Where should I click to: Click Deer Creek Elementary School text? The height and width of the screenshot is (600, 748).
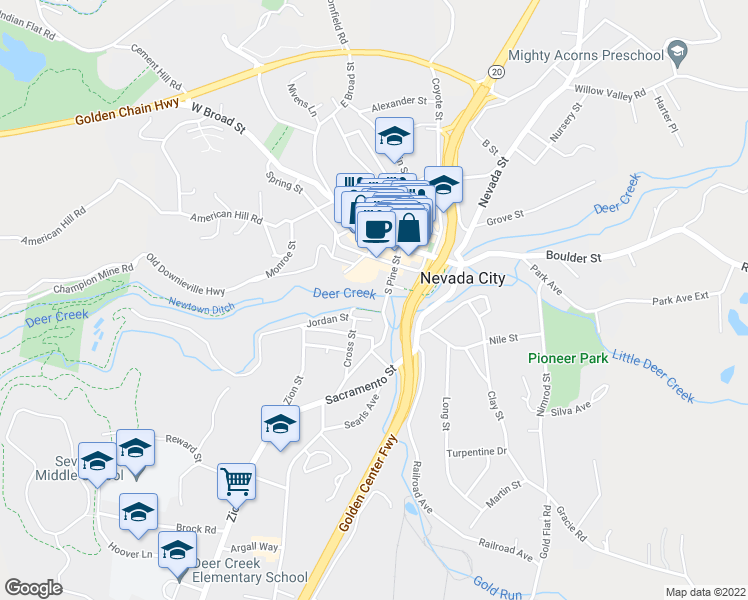click(x=249, y=570)
